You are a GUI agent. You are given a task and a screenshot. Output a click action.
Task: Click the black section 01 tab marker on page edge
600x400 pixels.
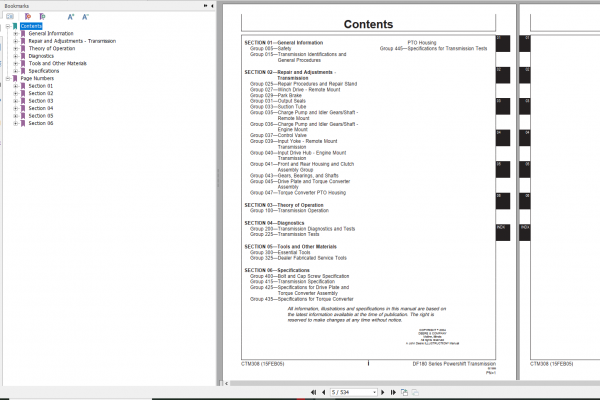click(503, 44)
